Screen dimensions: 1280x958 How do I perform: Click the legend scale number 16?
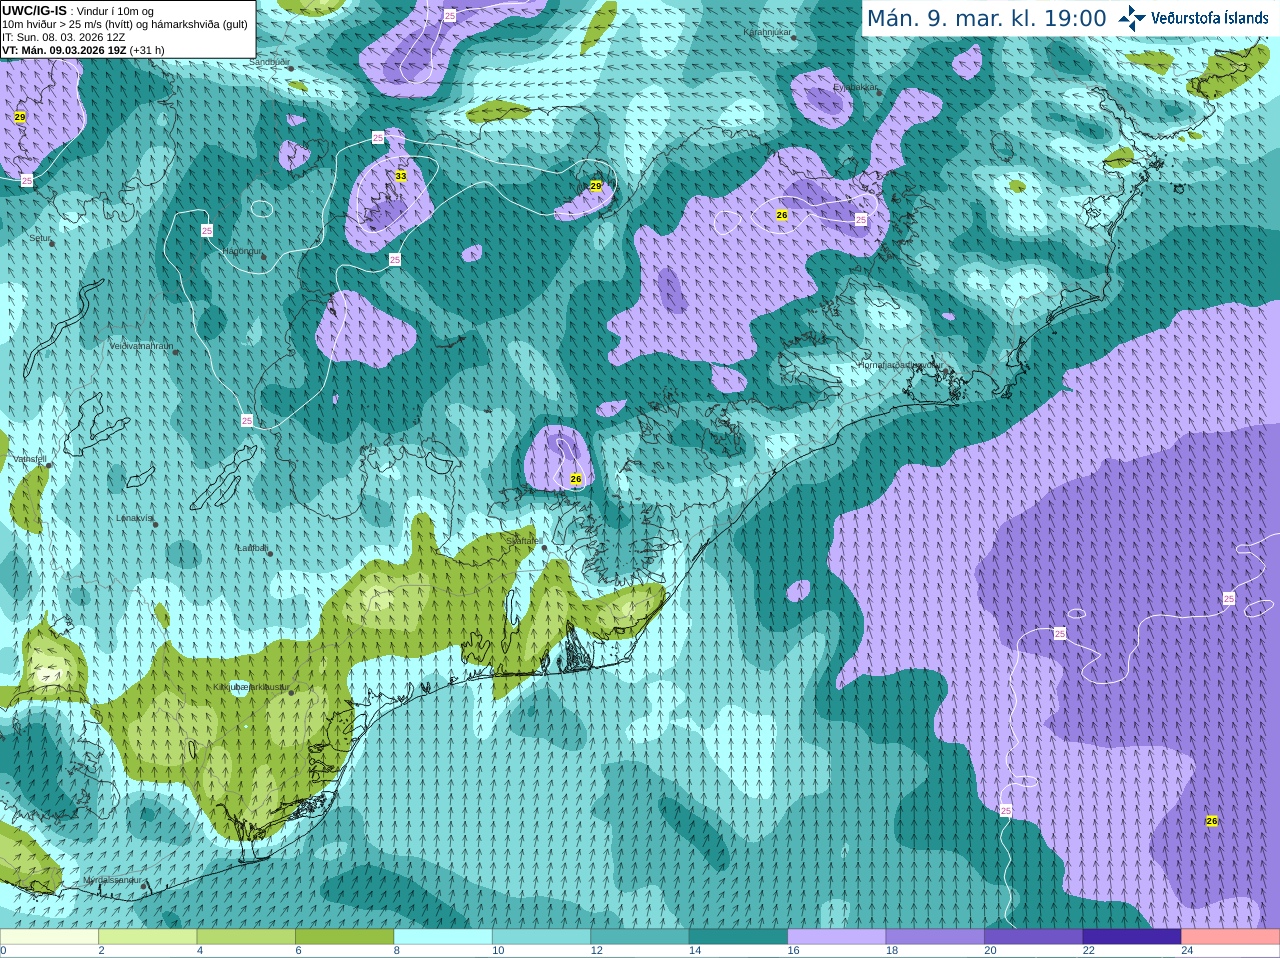pos(793,951)
